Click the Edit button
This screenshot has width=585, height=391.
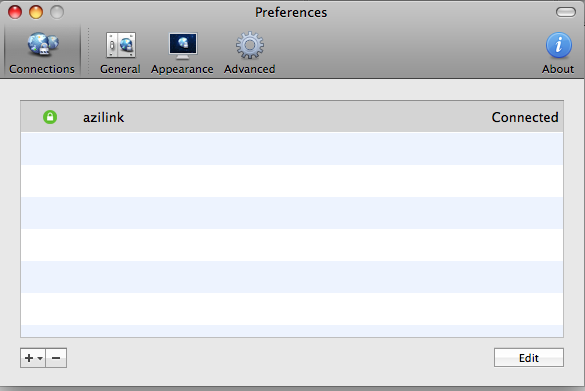(x=529, y=358)
